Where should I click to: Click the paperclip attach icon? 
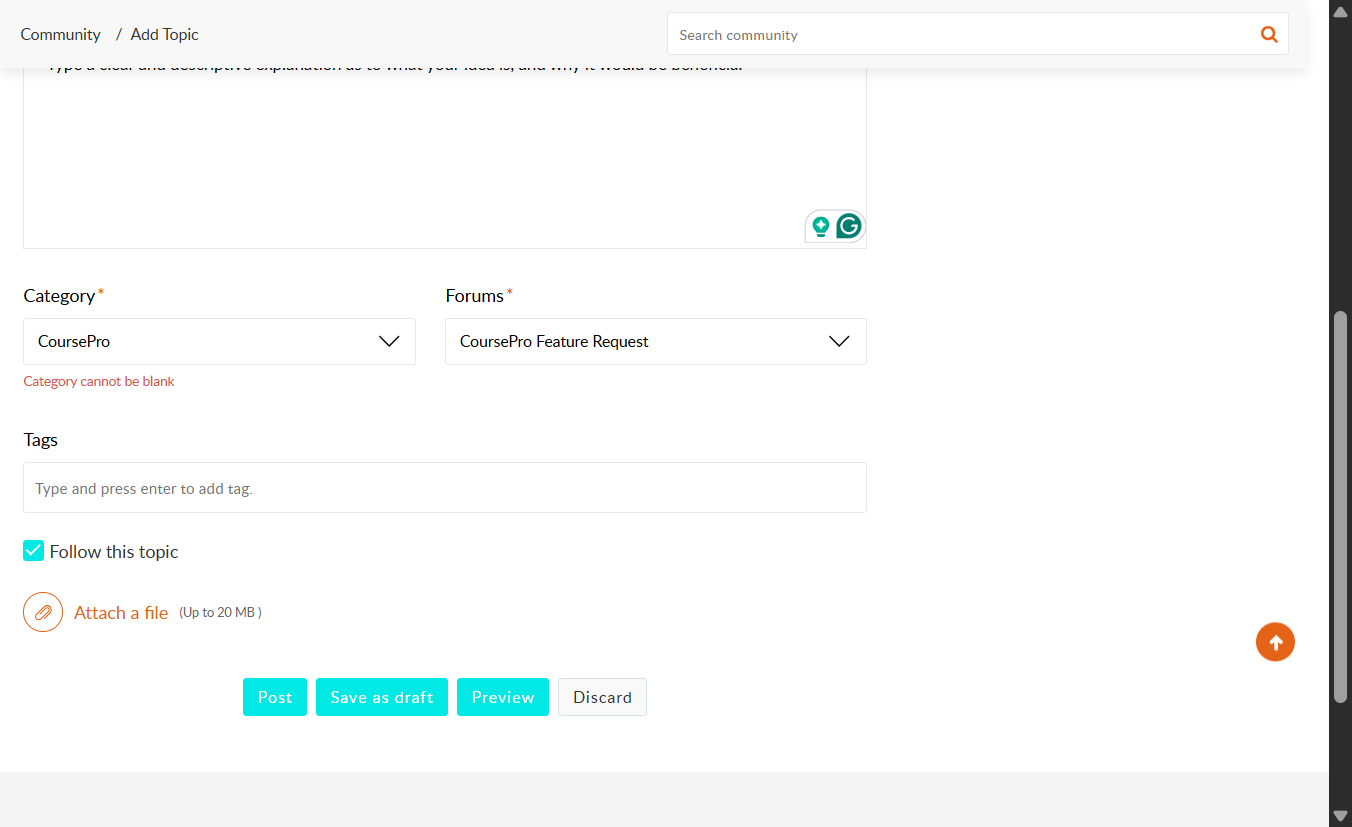pyautogui.click(x=43, y=612)
